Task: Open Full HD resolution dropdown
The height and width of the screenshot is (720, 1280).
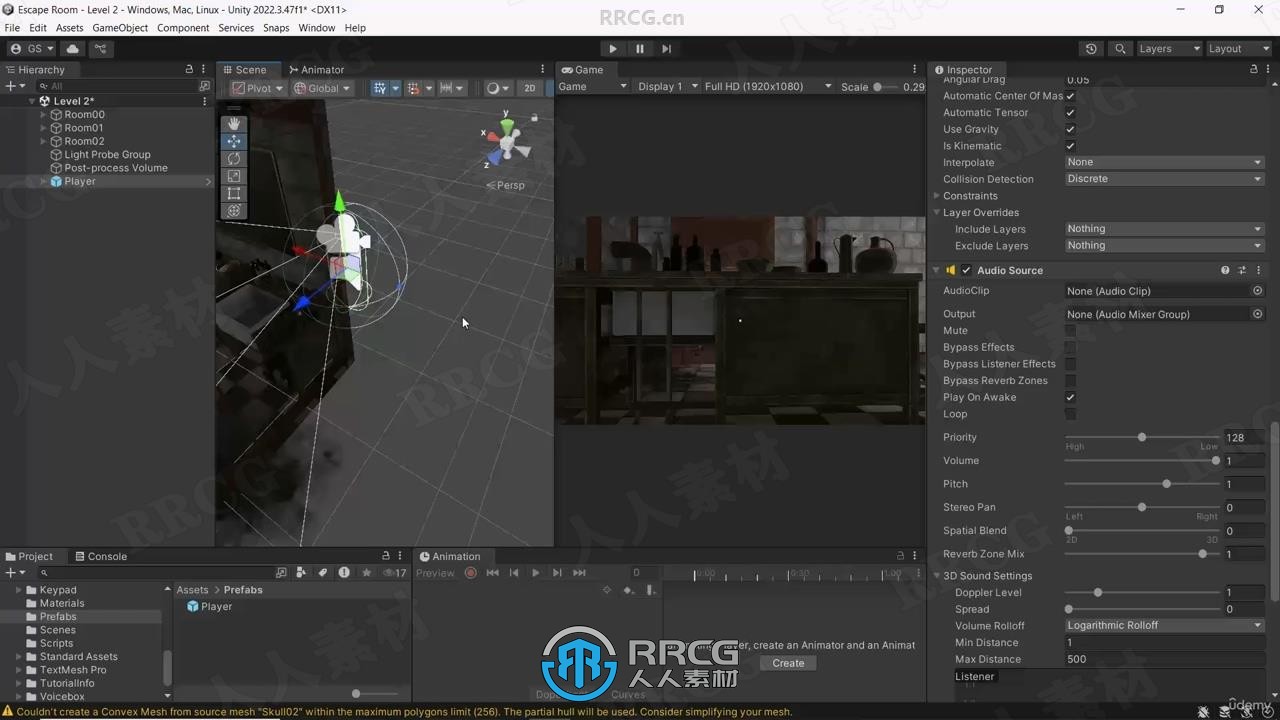Action: click(x=767, y=87)
